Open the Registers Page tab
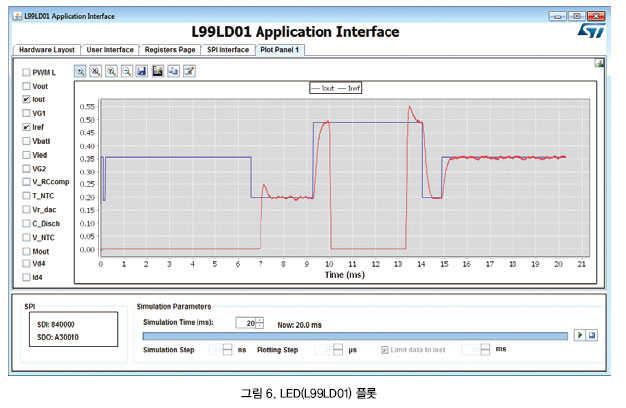The height and width of the screenshot is (408, 626). (170, 50)
